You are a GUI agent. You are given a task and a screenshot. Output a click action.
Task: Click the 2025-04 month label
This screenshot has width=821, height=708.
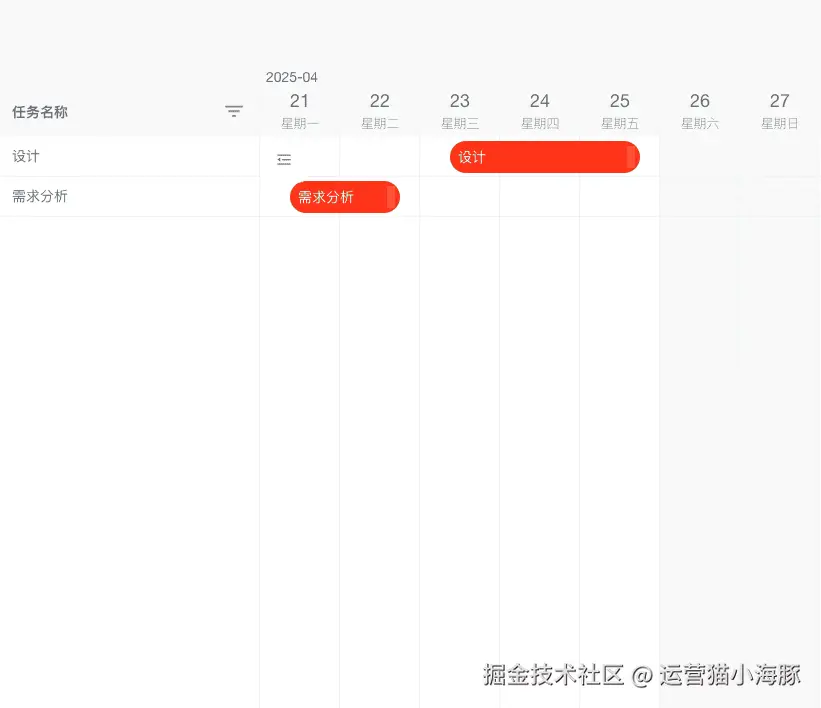tap(291, 76)
